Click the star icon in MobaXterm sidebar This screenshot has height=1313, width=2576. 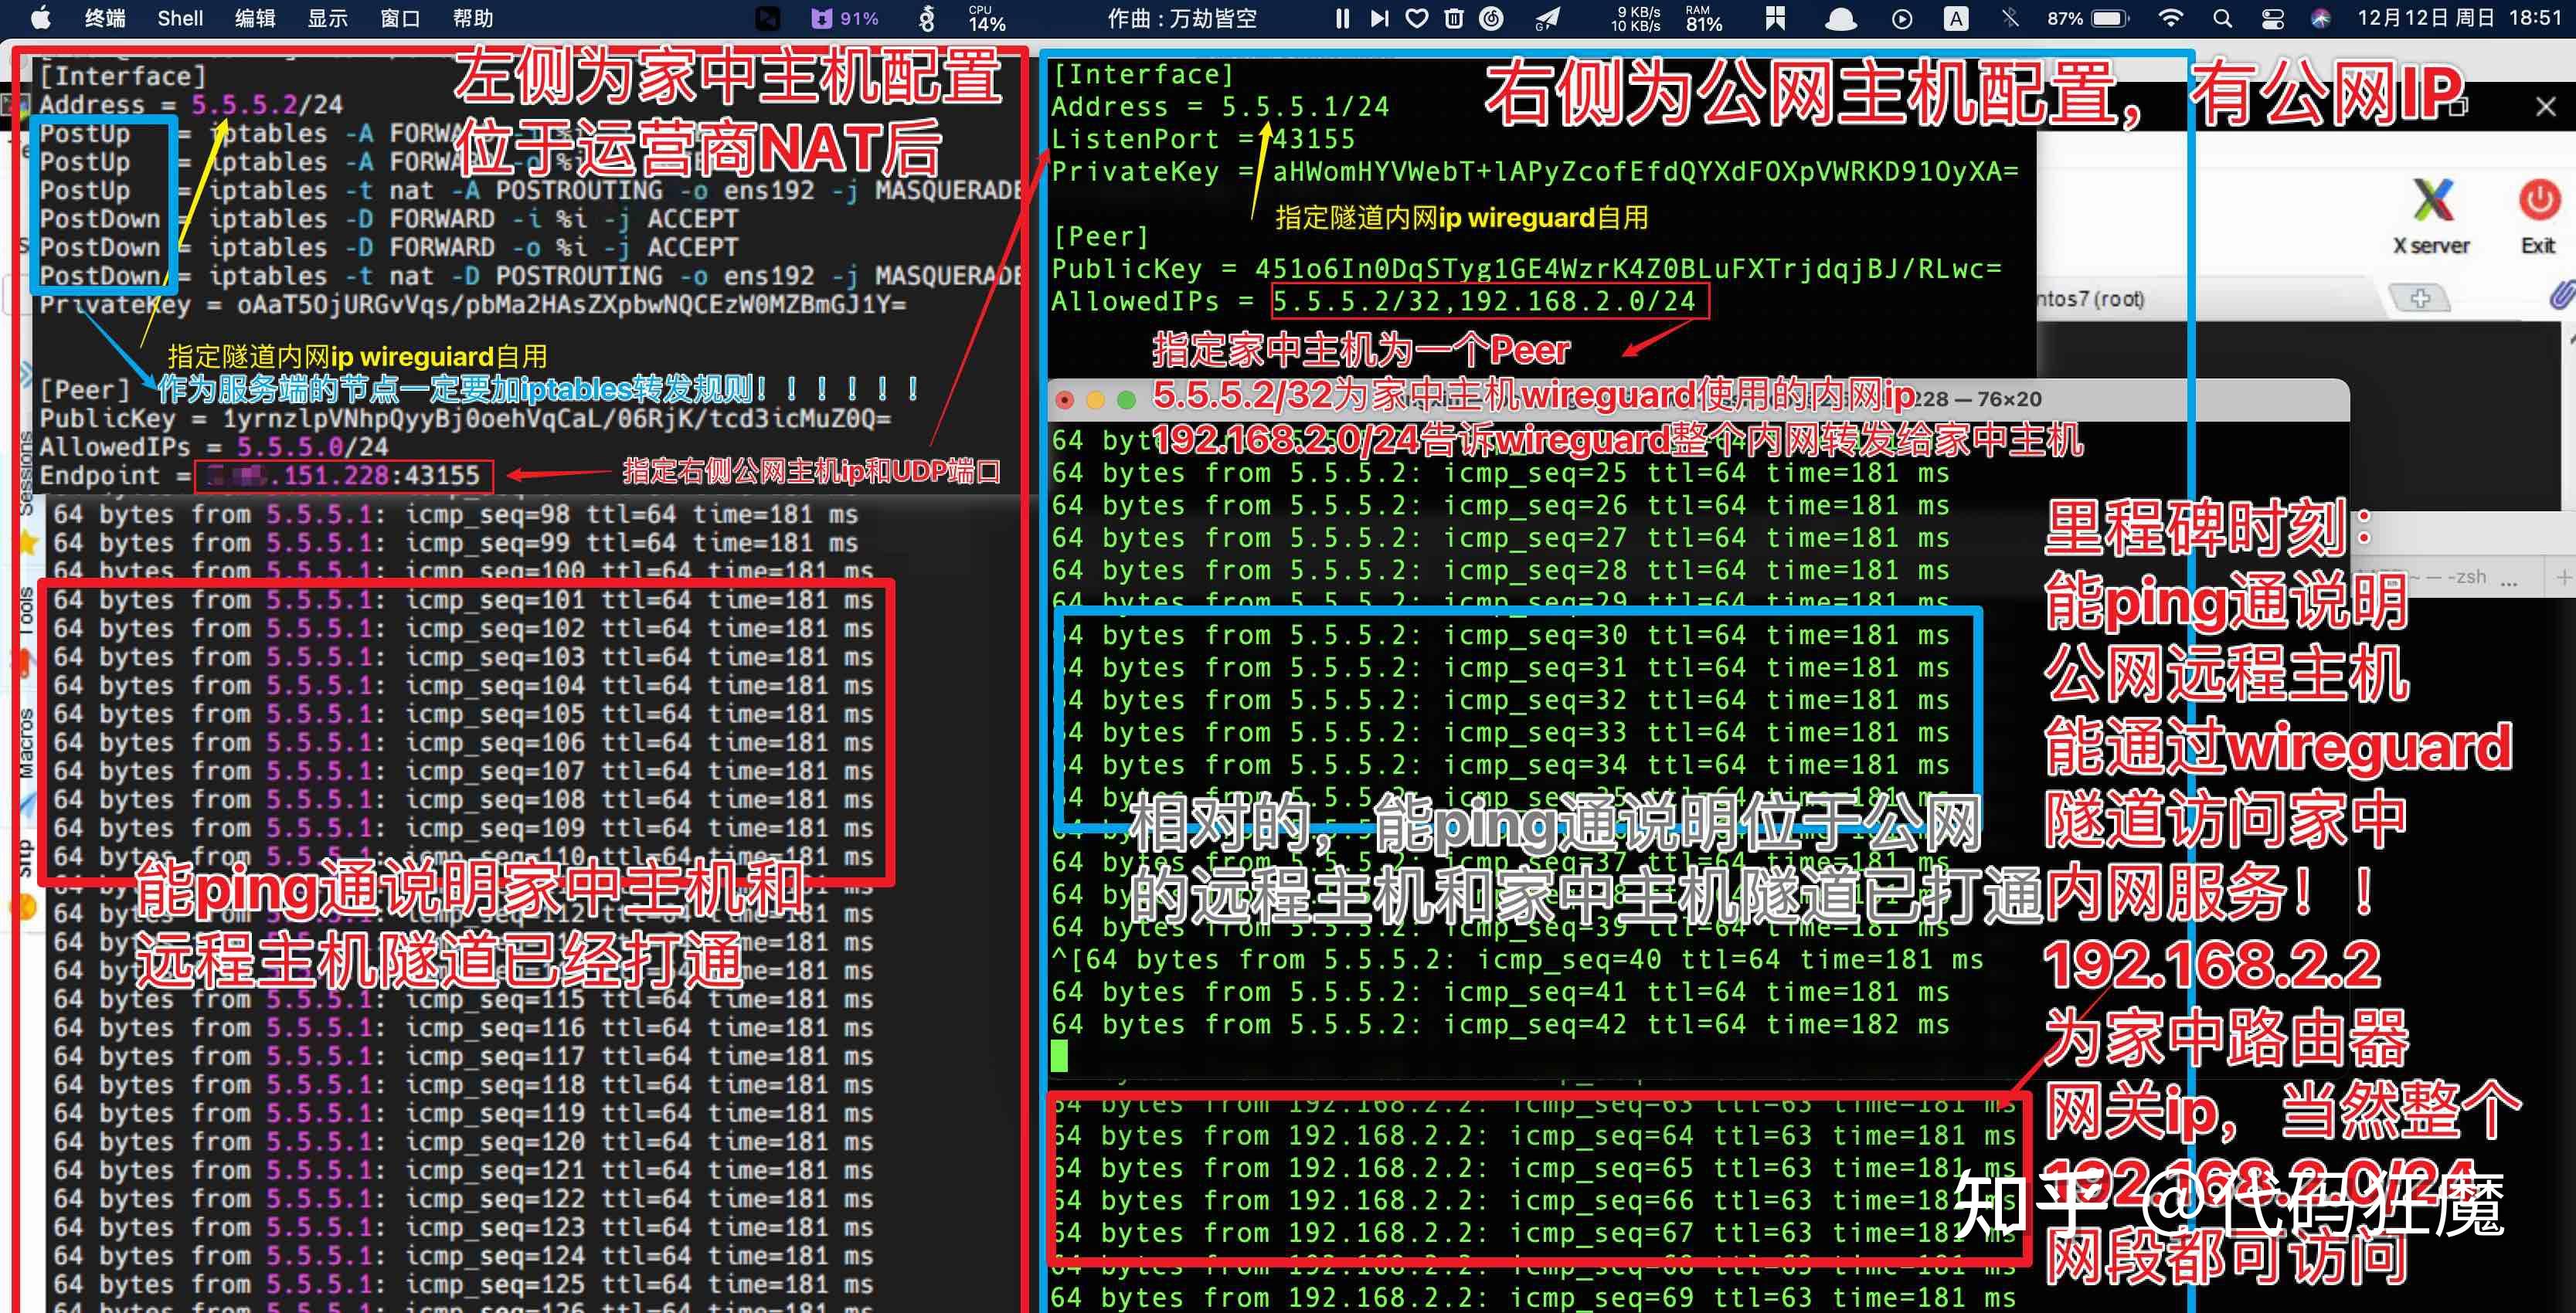click(26, 543)
